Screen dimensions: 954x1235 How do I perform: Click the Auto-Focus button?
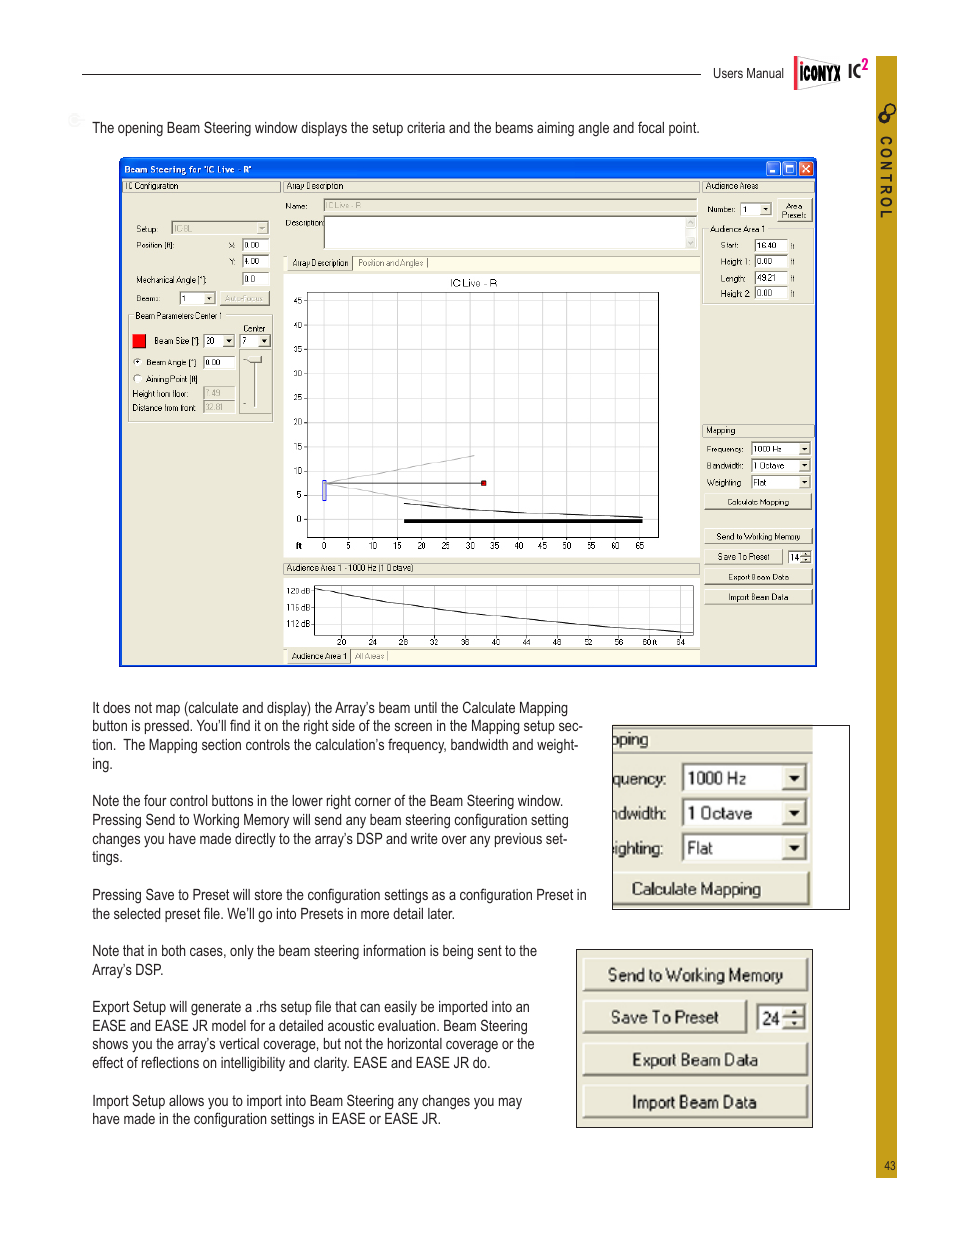244,298
